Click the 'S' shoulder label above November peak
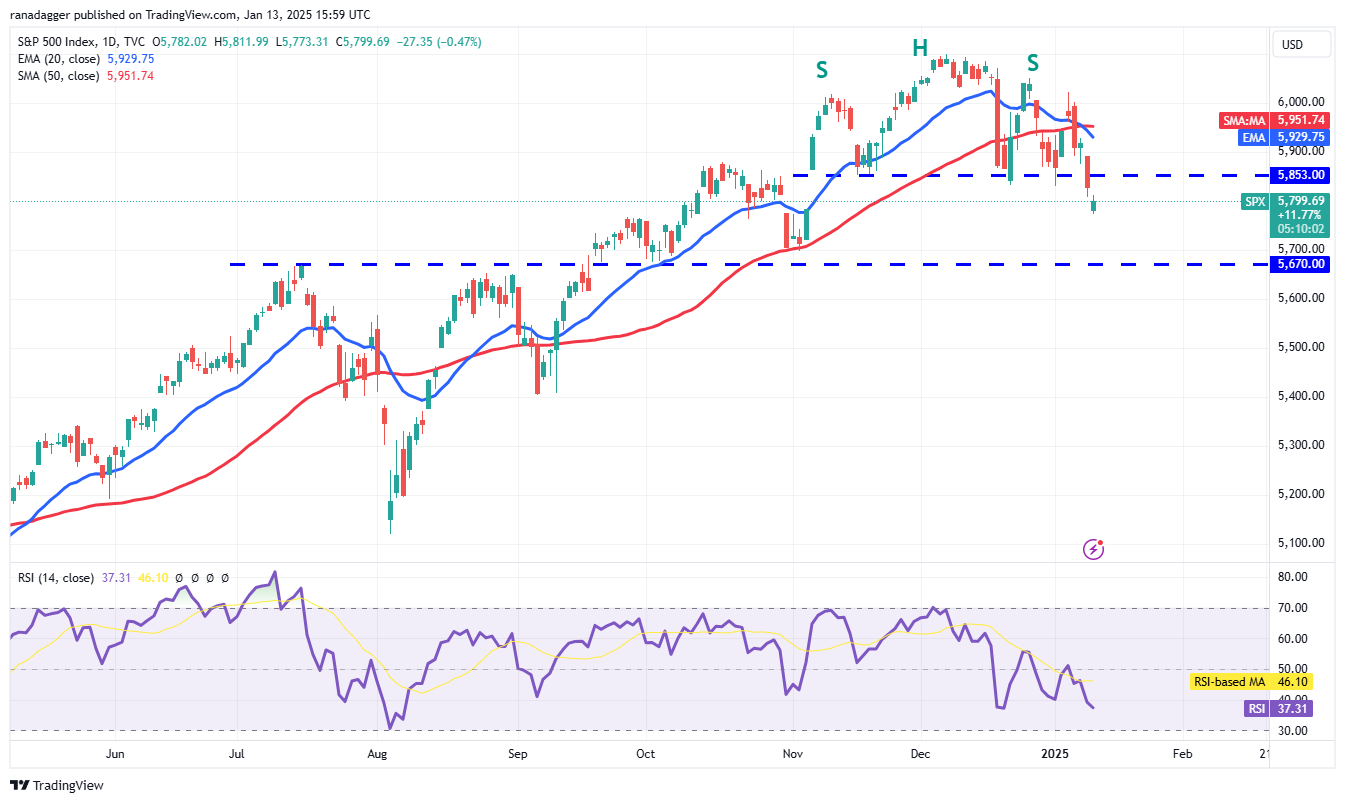Screen dimensions: 1345x803 click(822, 70)
